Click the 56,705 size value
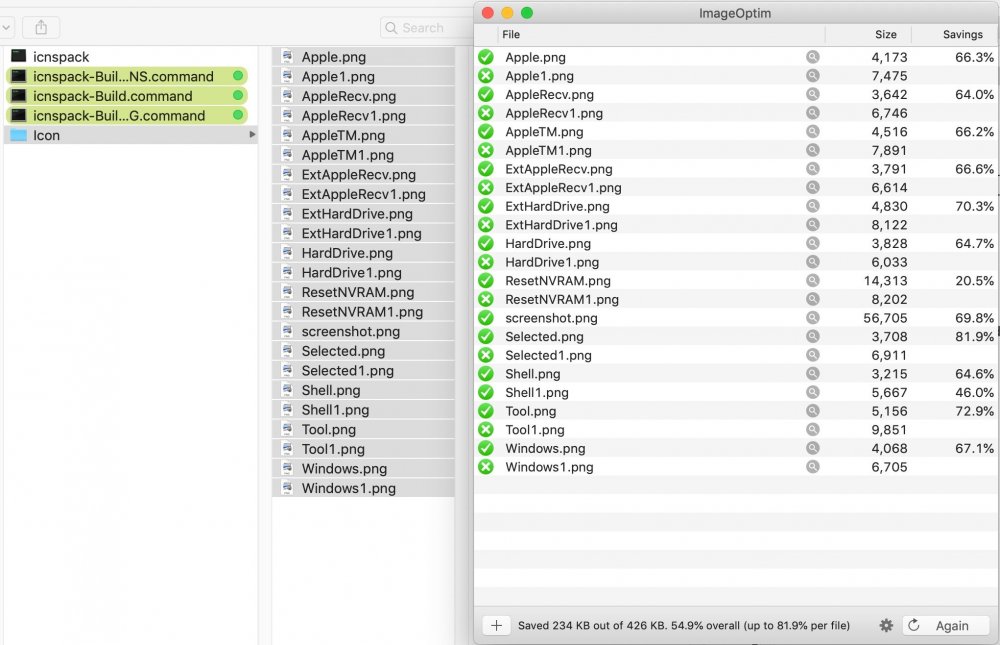The height and width of the screenshot is (645, 1000). [x=885, y=318]
